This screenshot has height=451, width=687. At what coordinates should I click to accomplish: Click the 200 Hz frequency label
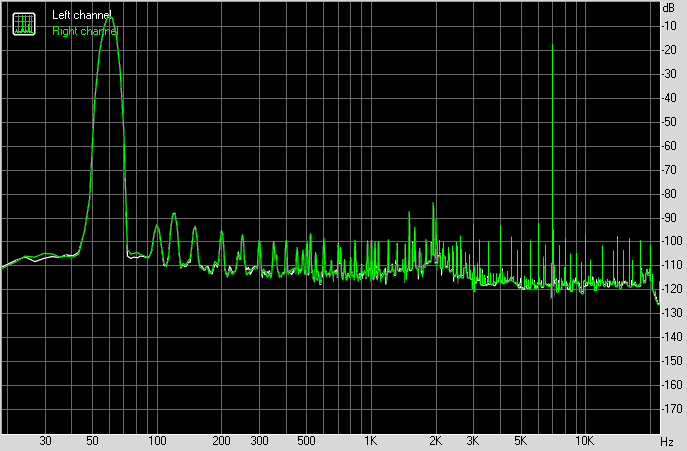(221, 441)
